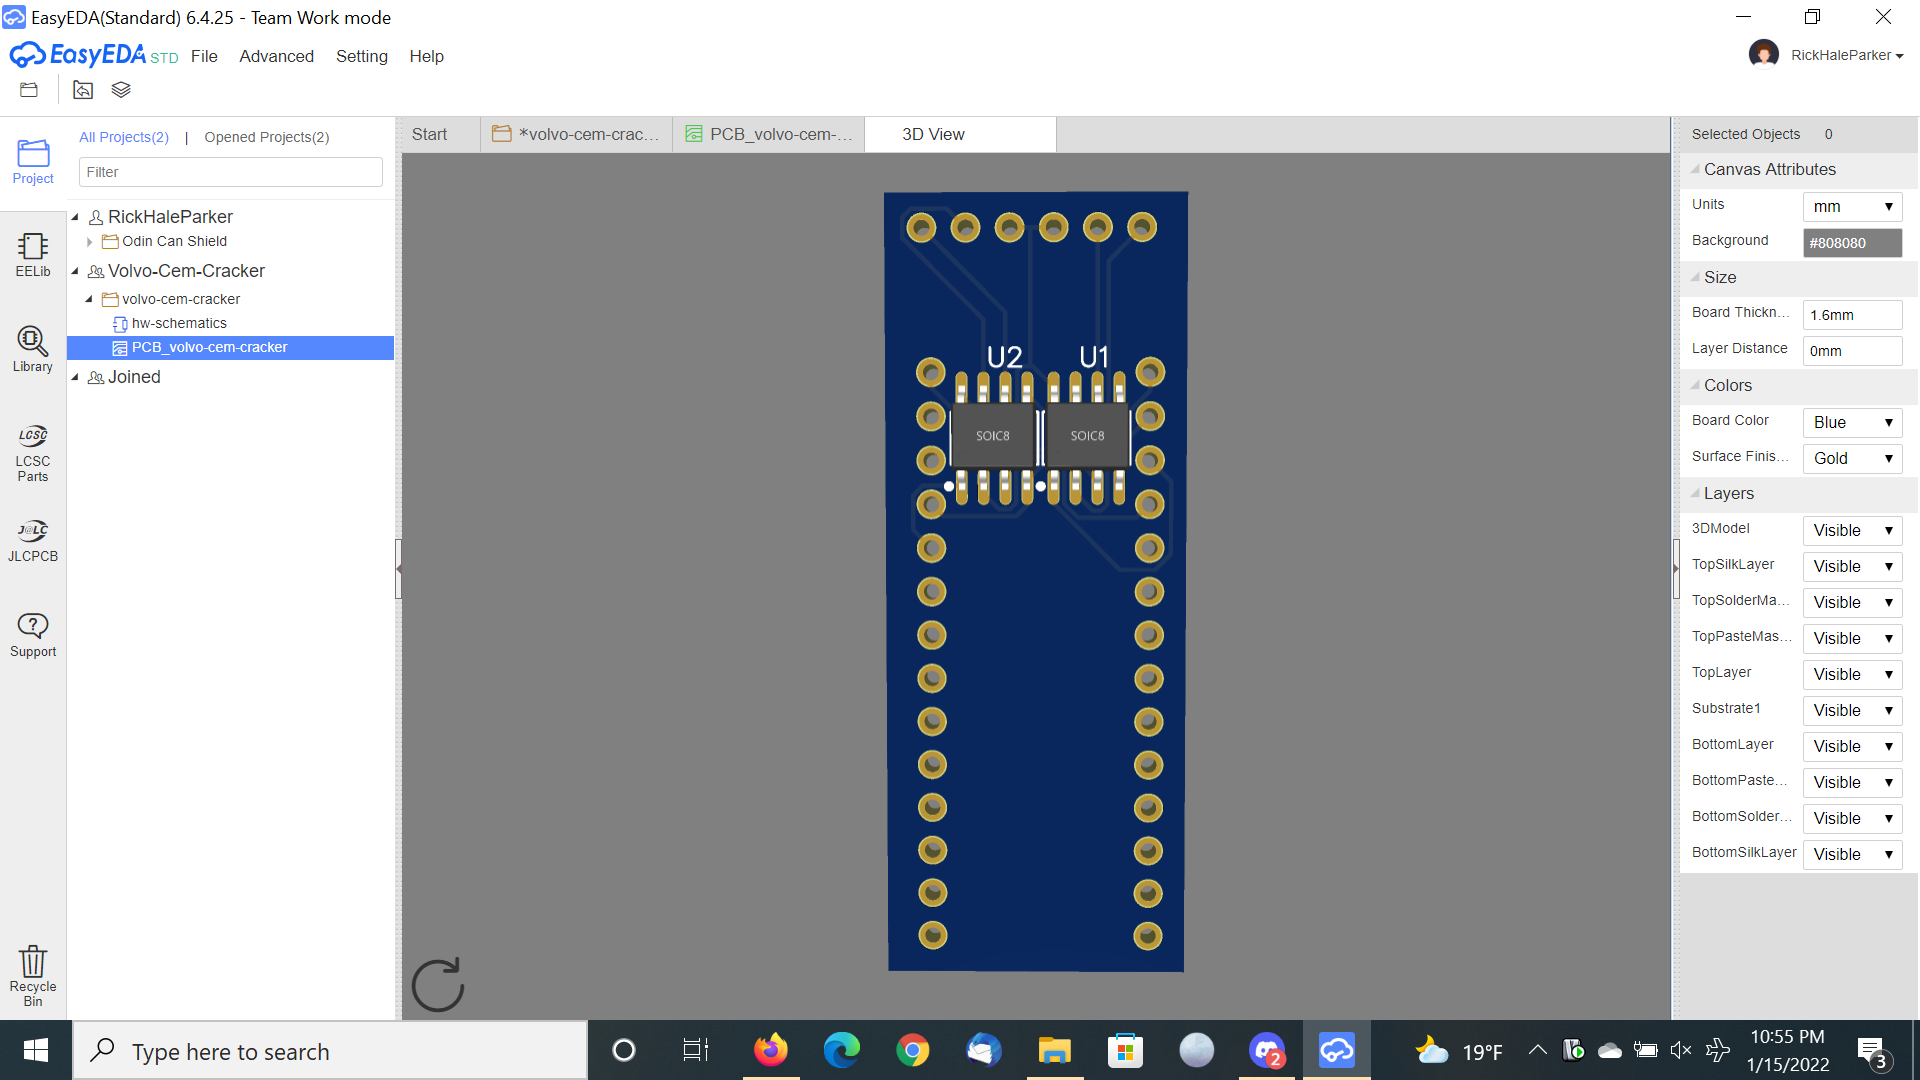
Task: Click the Opened Projects(2) link
Action: click(266, 137)
